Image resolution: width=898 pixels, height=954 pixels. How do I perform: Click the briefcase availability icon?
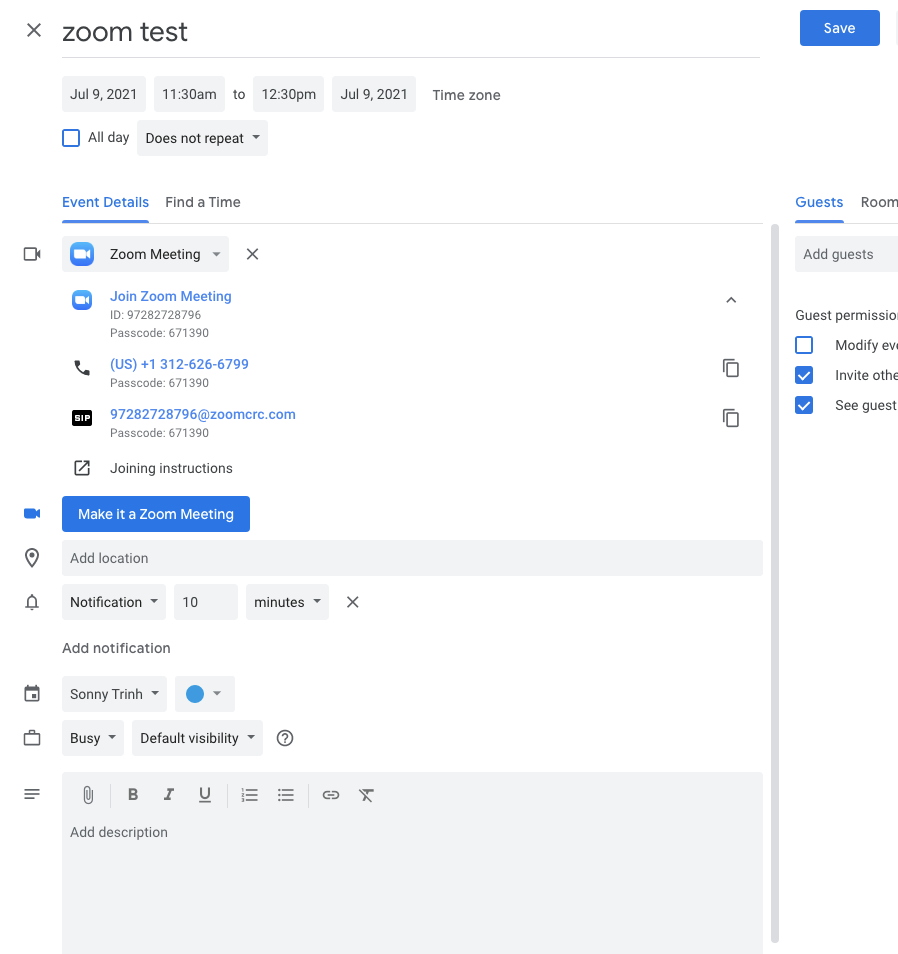32,738
